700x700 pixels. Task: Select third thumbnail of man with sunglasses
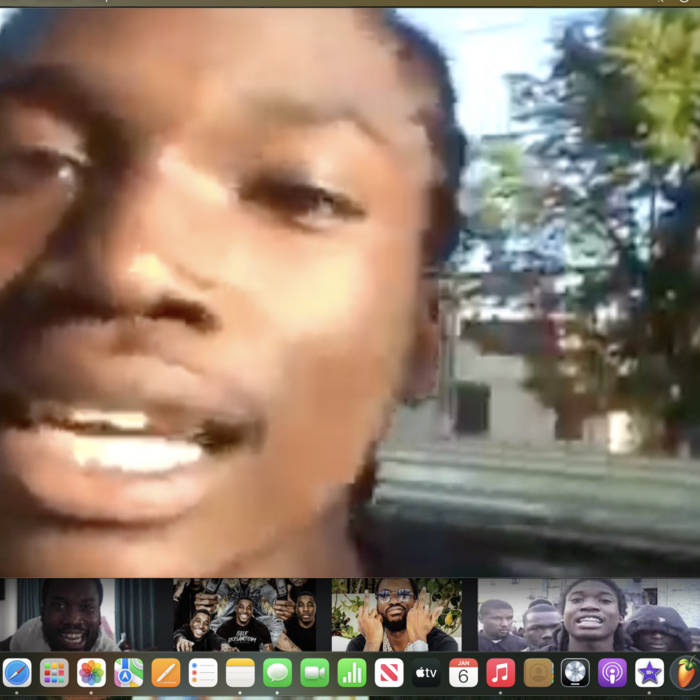[398, 615]
